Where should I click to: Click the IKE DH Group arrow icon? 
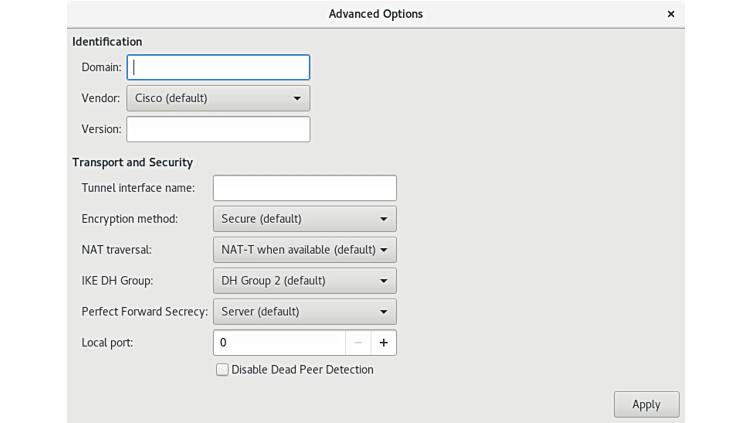(x=384, y=281)
